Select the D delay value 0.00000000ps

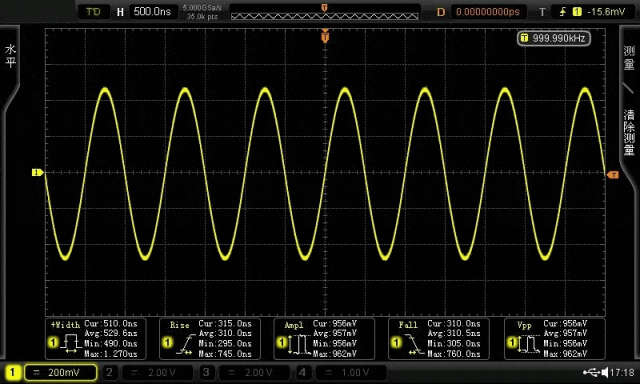pyautogui.click(x=488, y=12)
